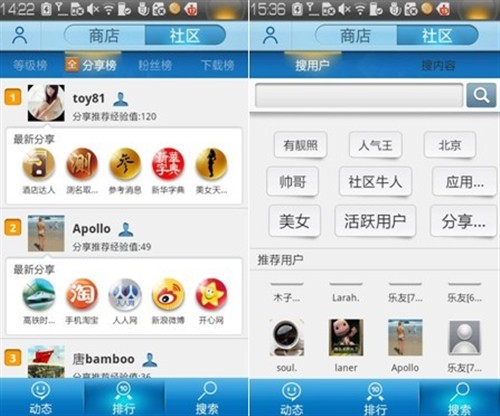Select the 帅哥 tag

(293, 182)
